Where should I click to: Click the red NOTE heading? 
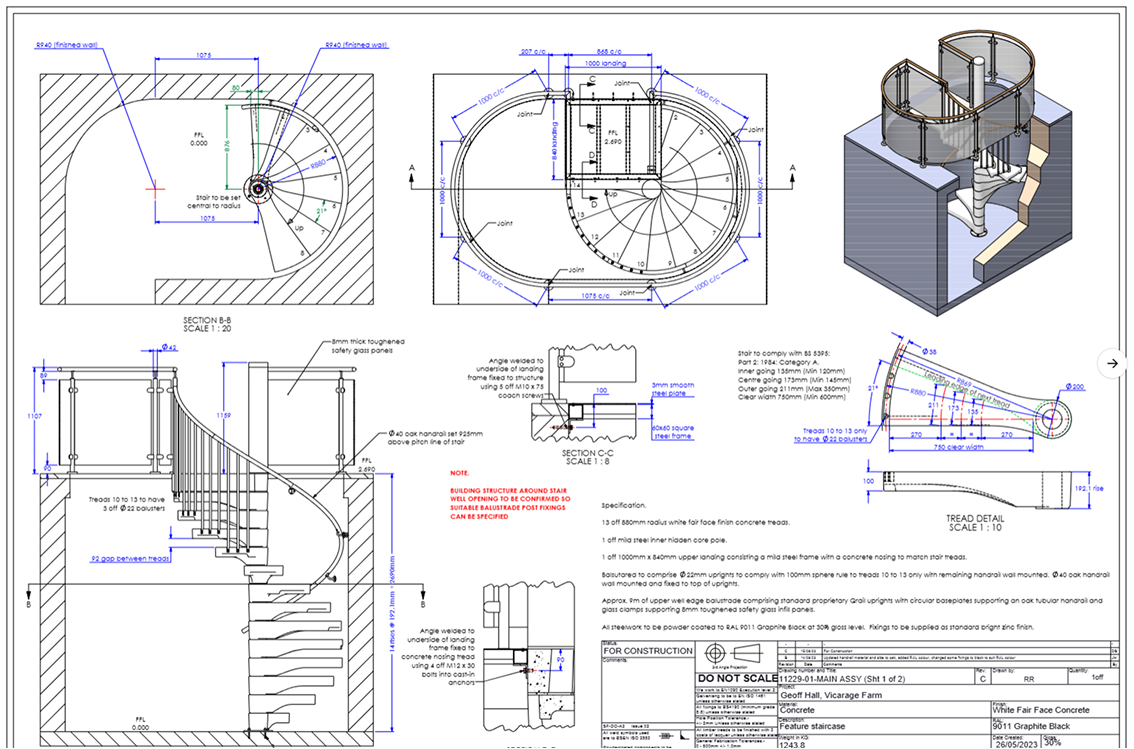(459, 473)
